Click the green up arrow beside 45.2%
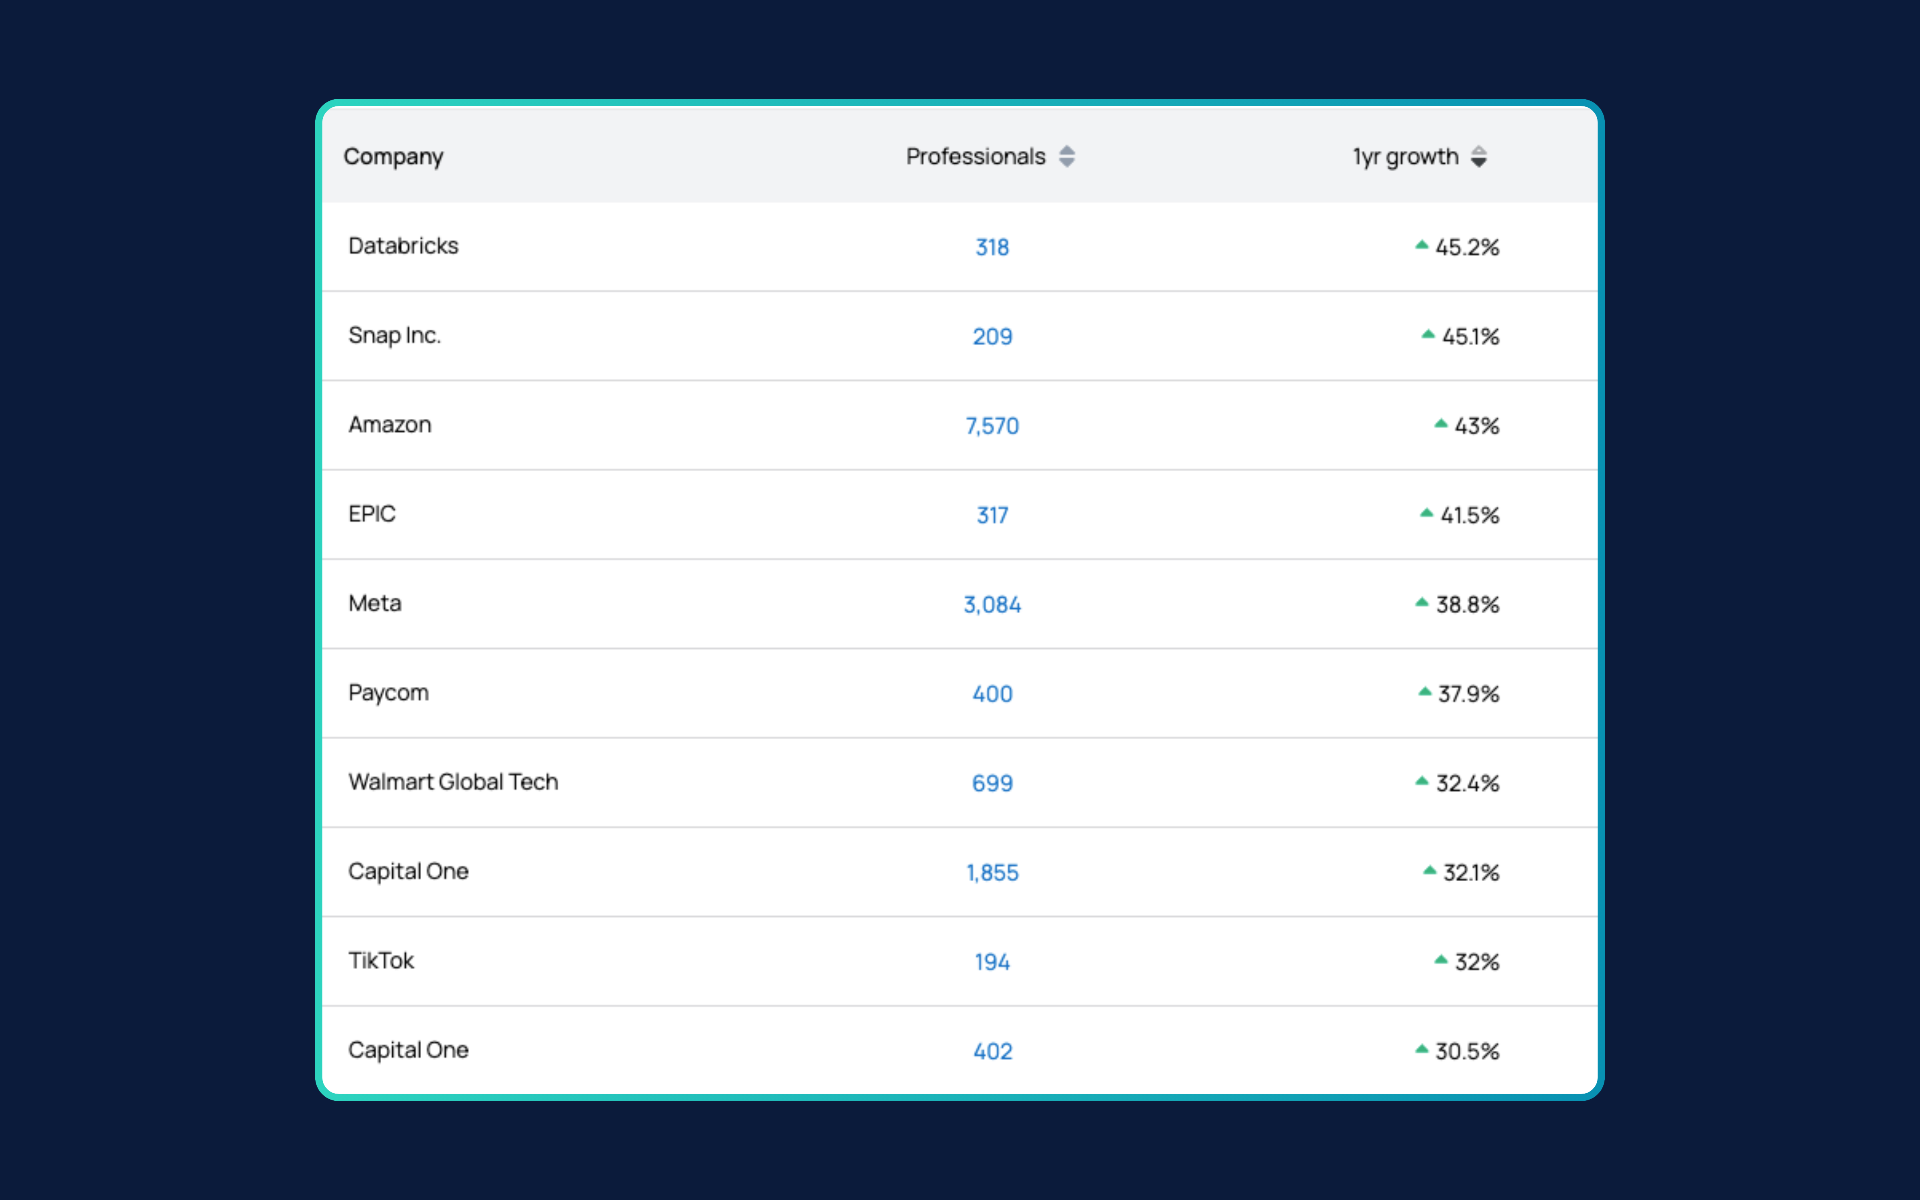Screen dimensions: 1920x1200 [1421, 245]
